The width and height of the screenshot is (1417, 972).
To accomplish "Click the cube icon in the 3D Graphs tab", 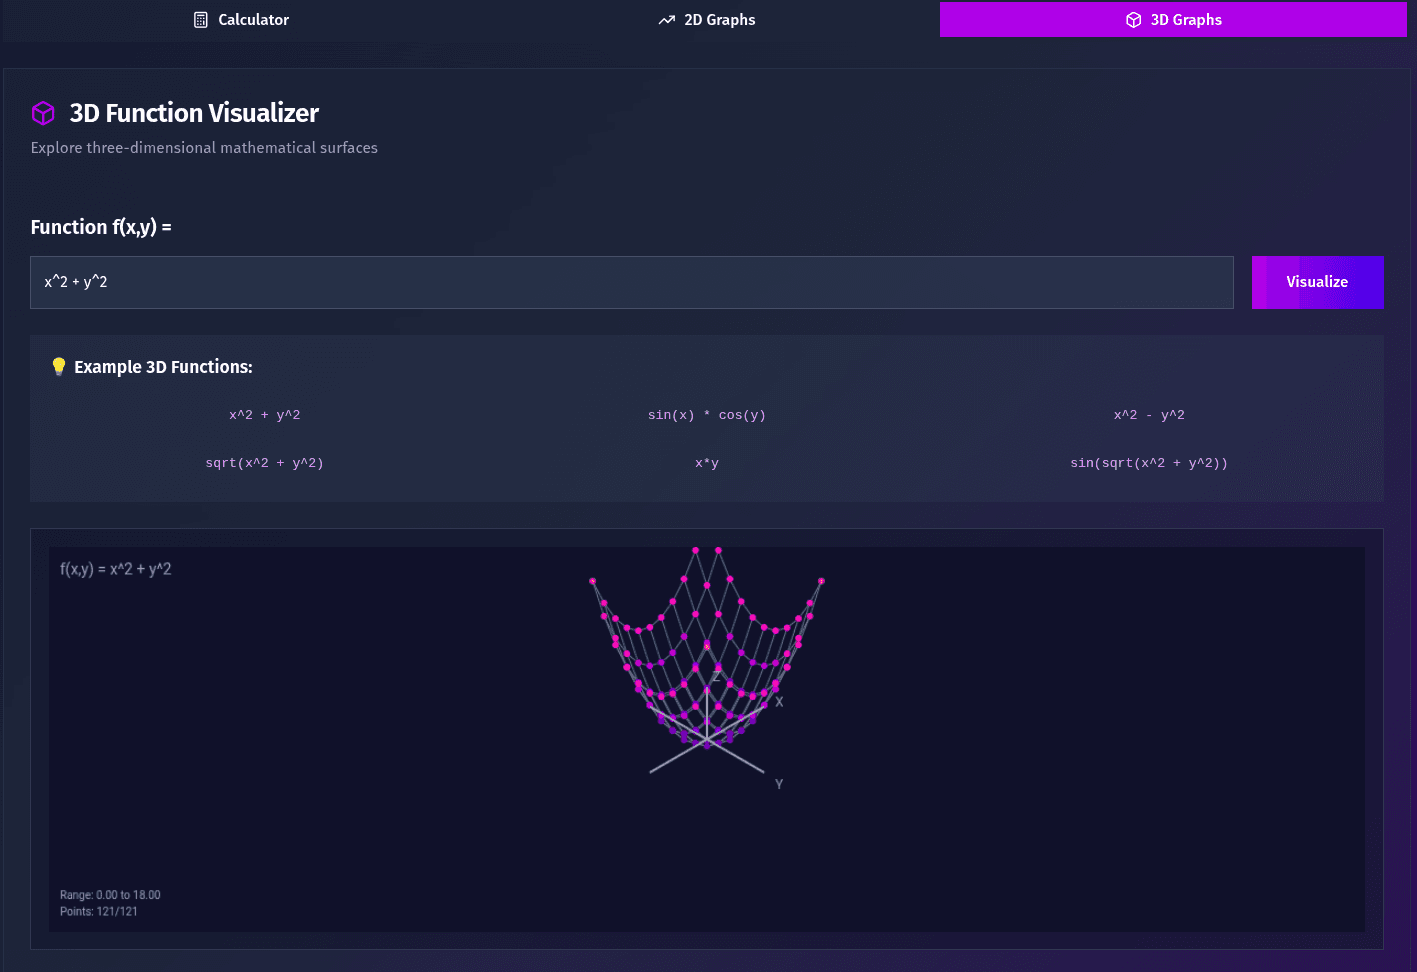I will click(1133, 20).
